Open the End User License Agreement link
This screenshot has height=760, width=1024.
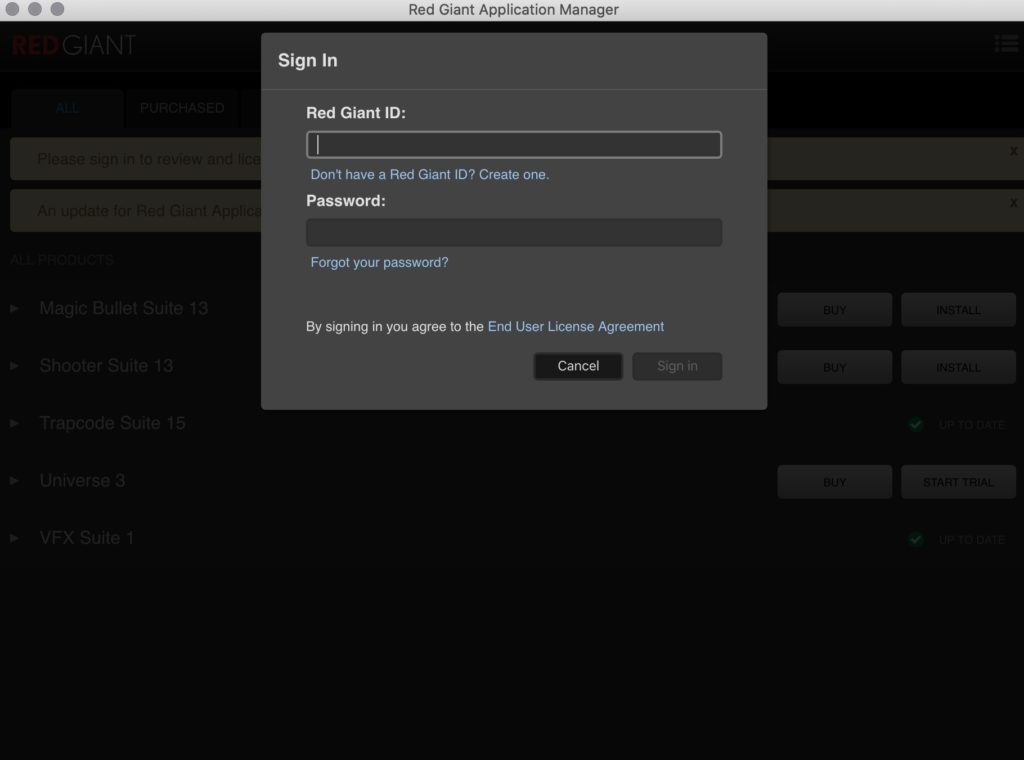(x=575, y=326)
